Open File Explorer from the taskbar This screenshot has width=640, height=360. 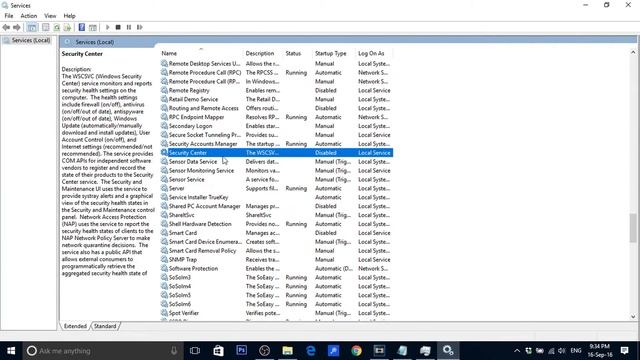coord(287,351)
